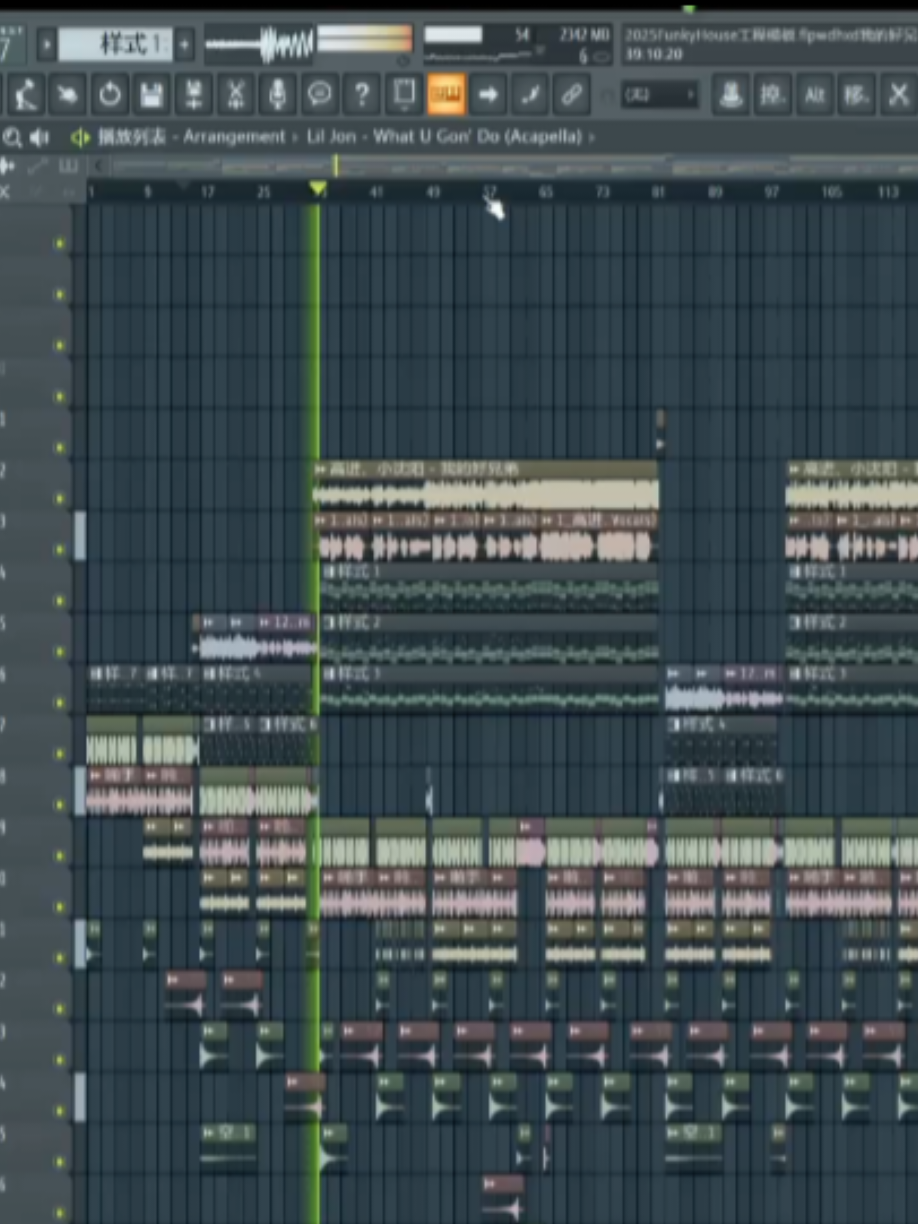918x1224 pixels.
Task: Toggle the orange highlighted keyboard icon
Action: (x=446, y=95)
